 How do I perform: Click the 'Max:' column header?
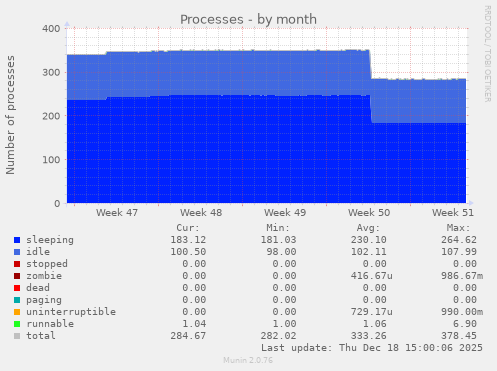[458, 228]
